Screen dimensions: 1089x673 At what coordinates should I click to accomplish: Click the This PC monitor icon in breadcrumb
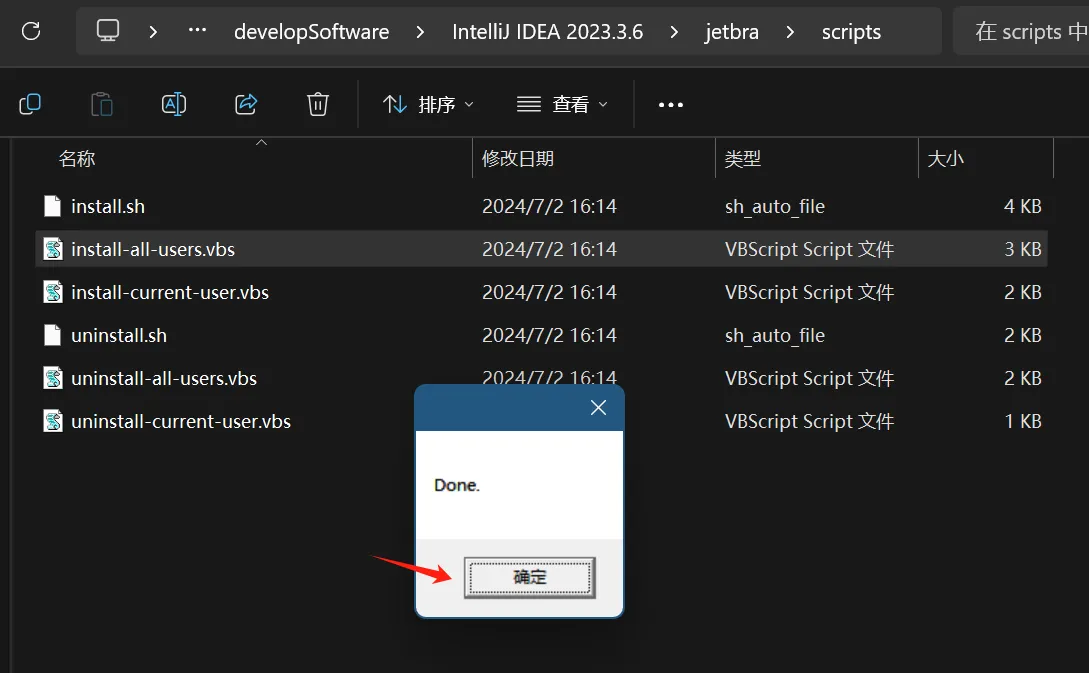pyautogui.click(x=108, y=31)
